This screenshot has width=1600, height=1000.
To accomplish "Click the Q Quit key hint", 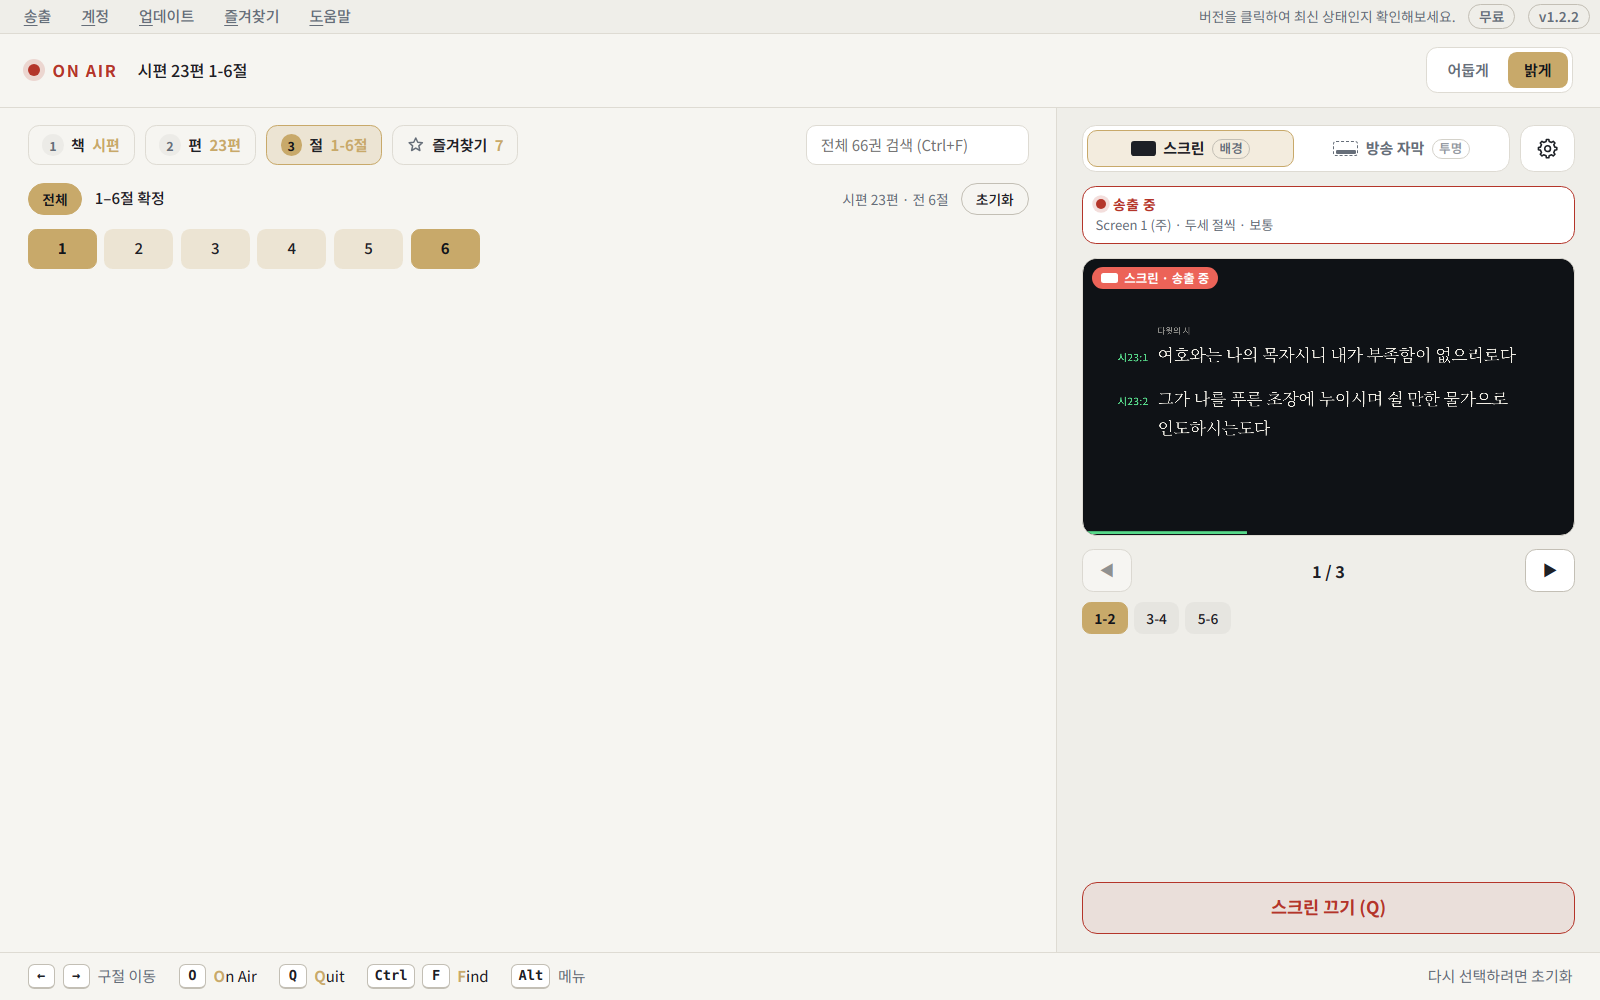I will point(312,976).
